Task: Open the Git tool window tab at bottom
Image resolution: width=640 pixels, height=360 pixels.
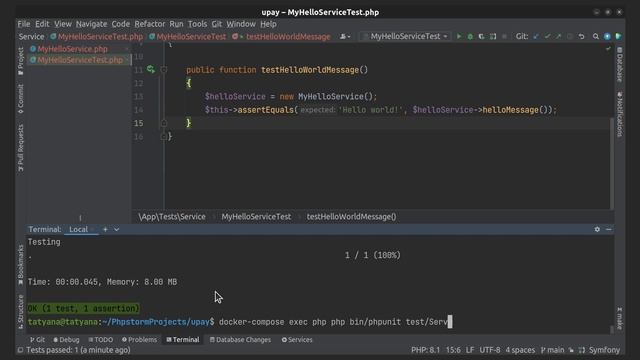Action: point(37,340)
